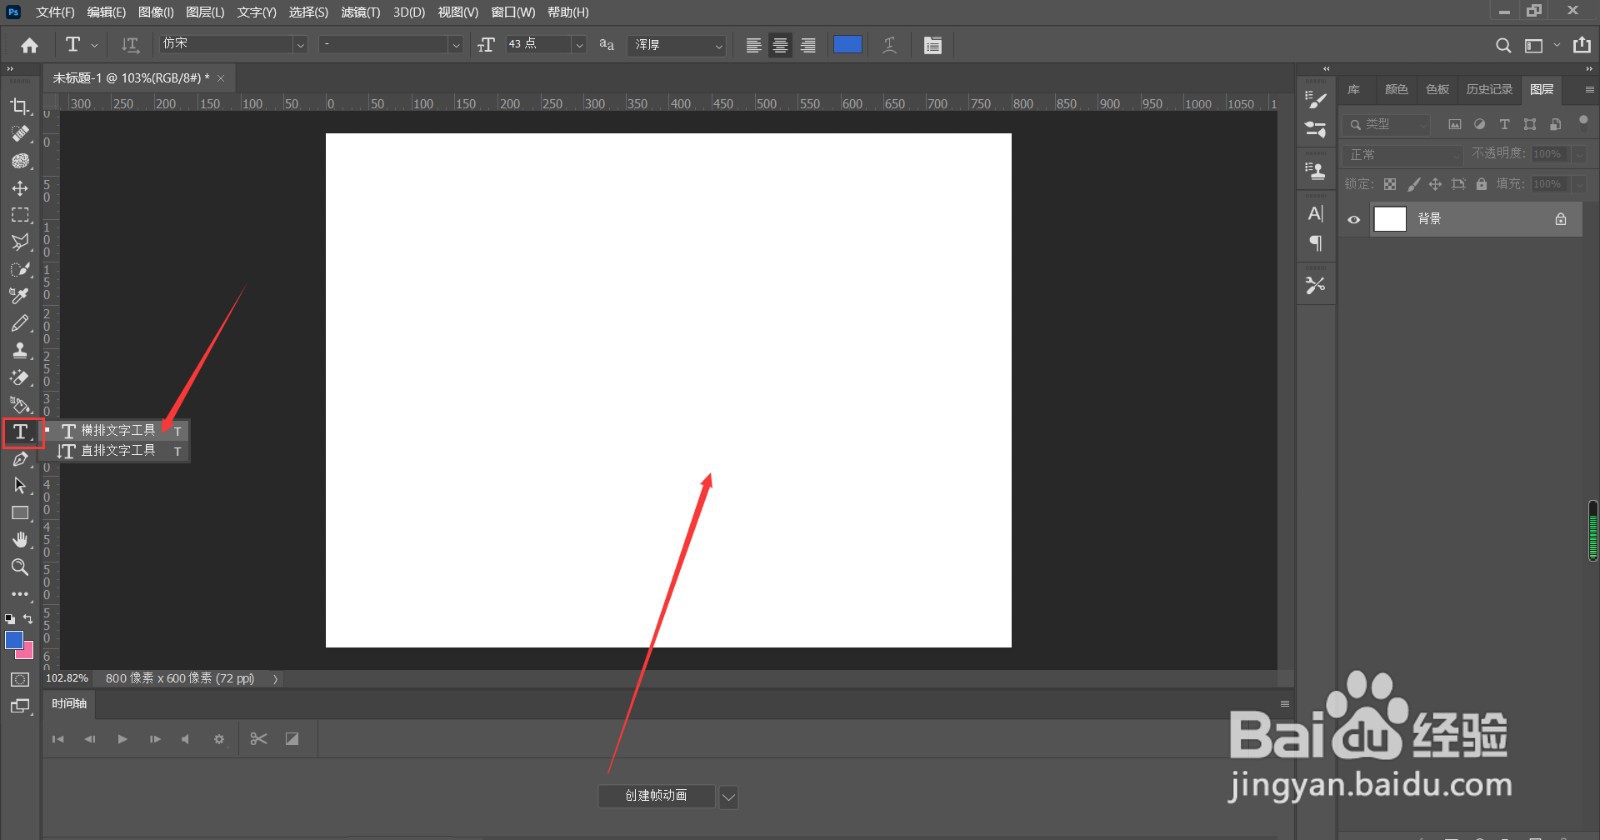Image resolution: width=1600 pixels, height=840 pixels.
Task: Click the 创建帧动画 button
Action: tap(656, 796)
